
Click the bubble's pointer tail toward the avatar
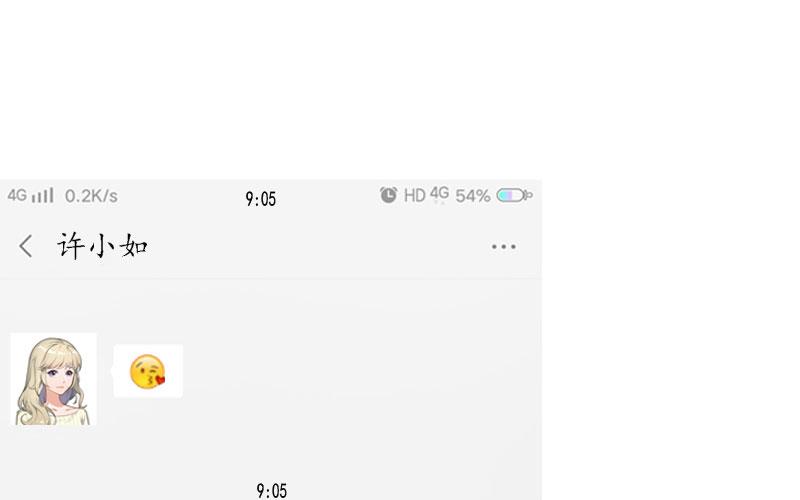click(x=112, y=371)
